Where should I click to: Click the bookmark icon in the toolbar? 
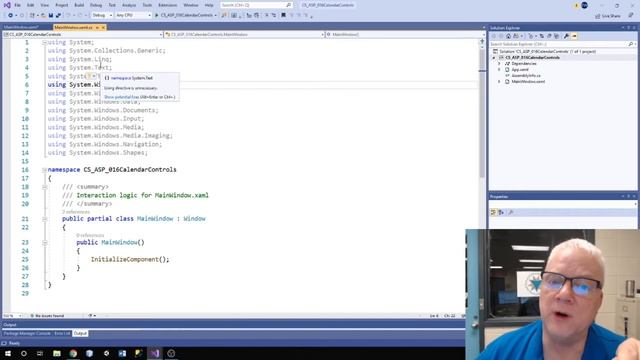tap(283, 16)
